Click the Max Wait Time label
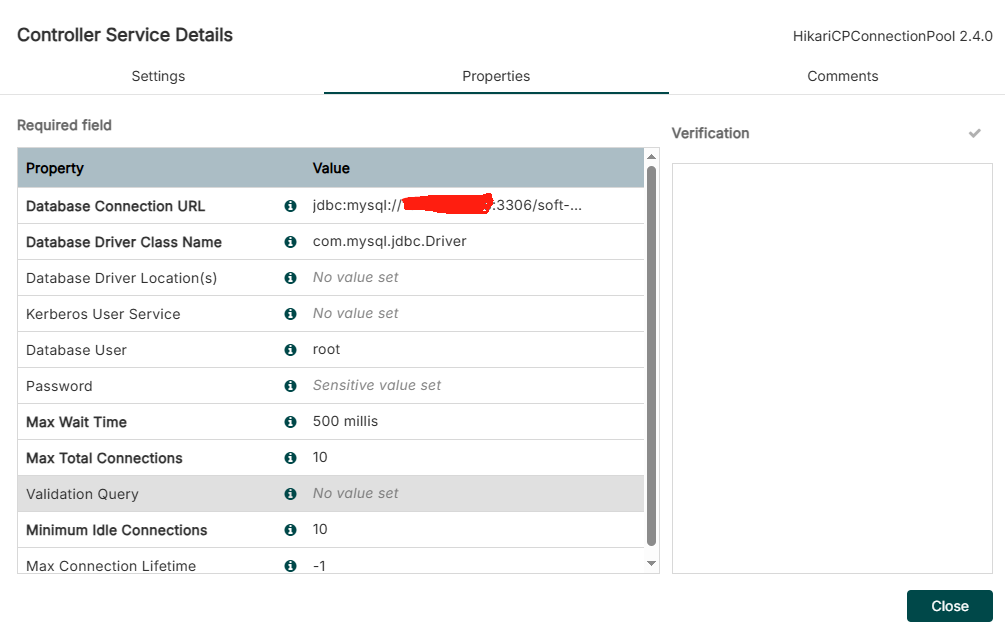This screenshot has width=1005, height=628. point(76,422)
